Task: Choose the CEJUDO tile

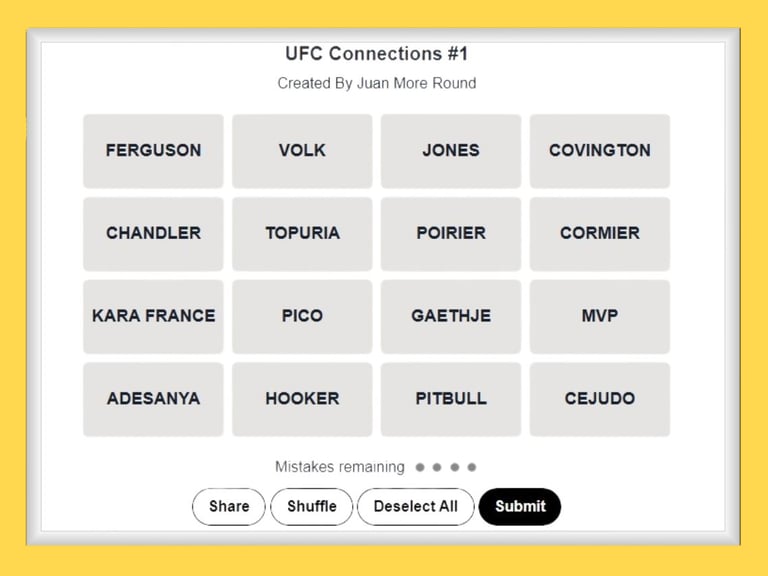Action: [x=600, y=399]
